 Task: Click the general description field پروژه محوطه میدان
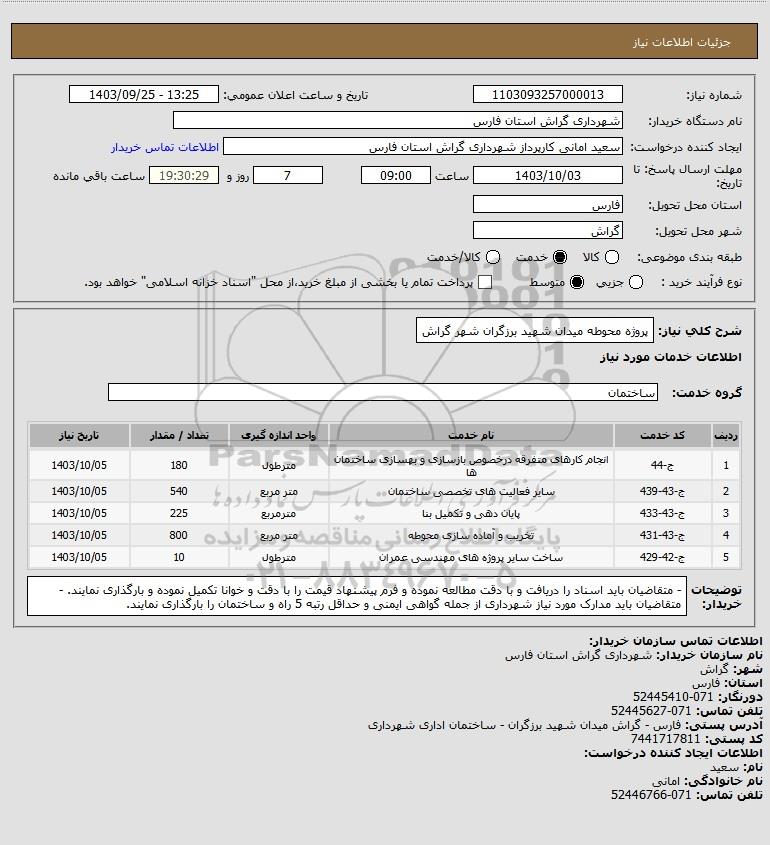[535, 330]
